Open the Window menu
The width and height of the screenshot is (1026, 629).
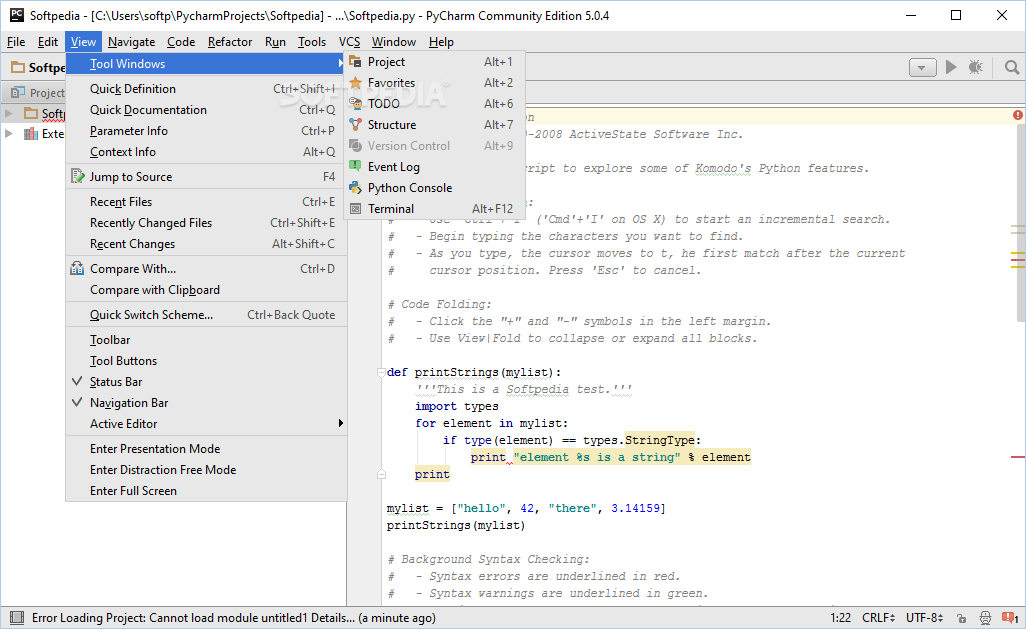pos(393,42)
